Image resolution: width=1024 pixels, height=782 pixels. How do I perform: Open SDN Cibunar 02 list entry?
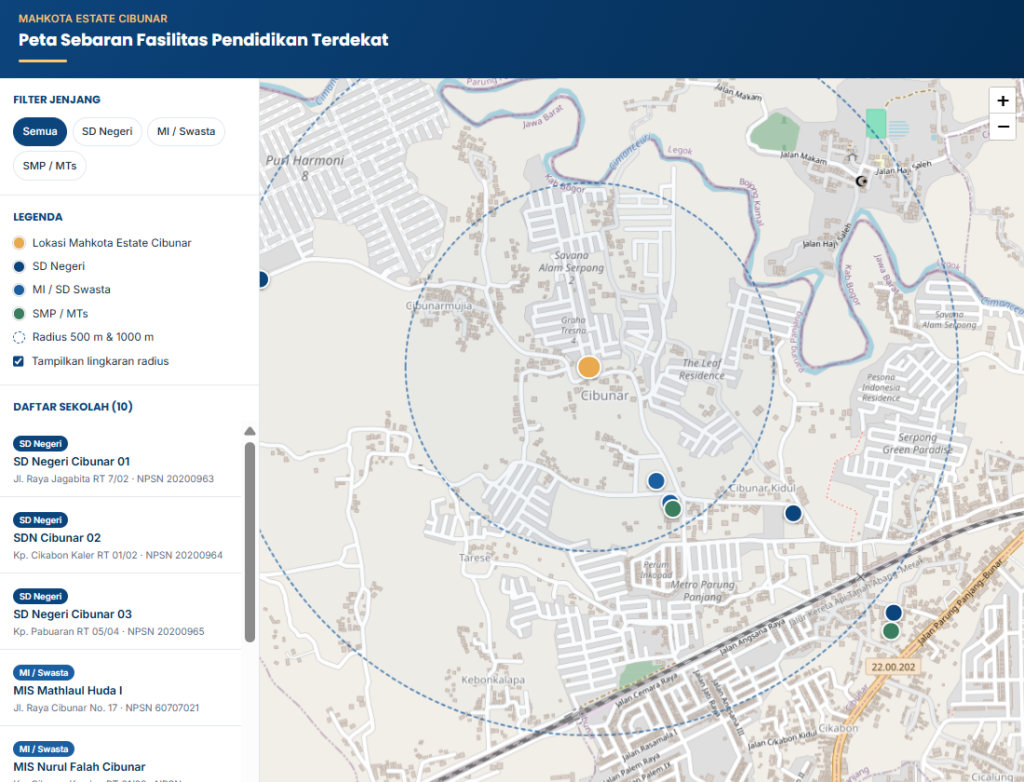tap(121, 535)
